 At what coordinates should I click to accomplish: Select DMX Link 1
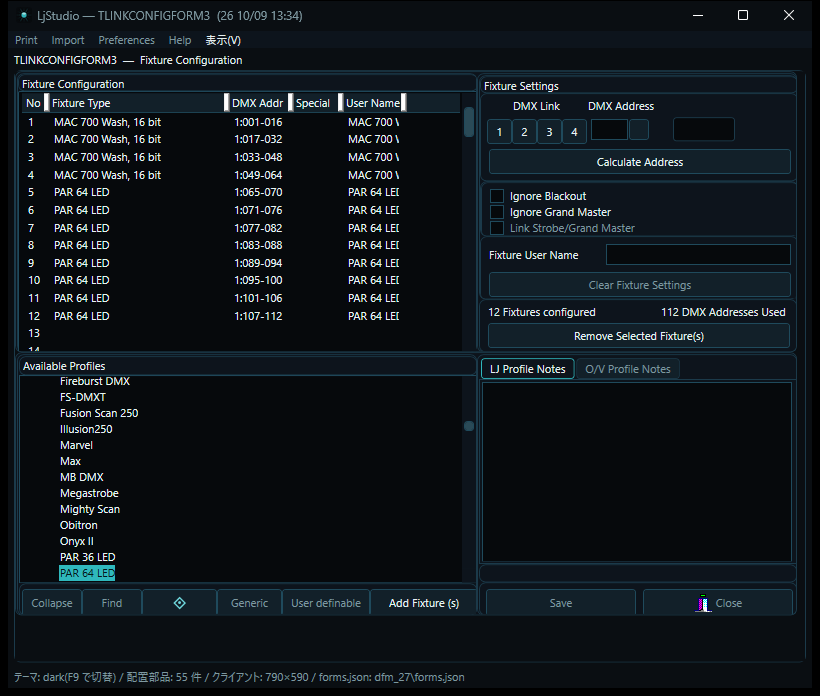pos(499,132)
